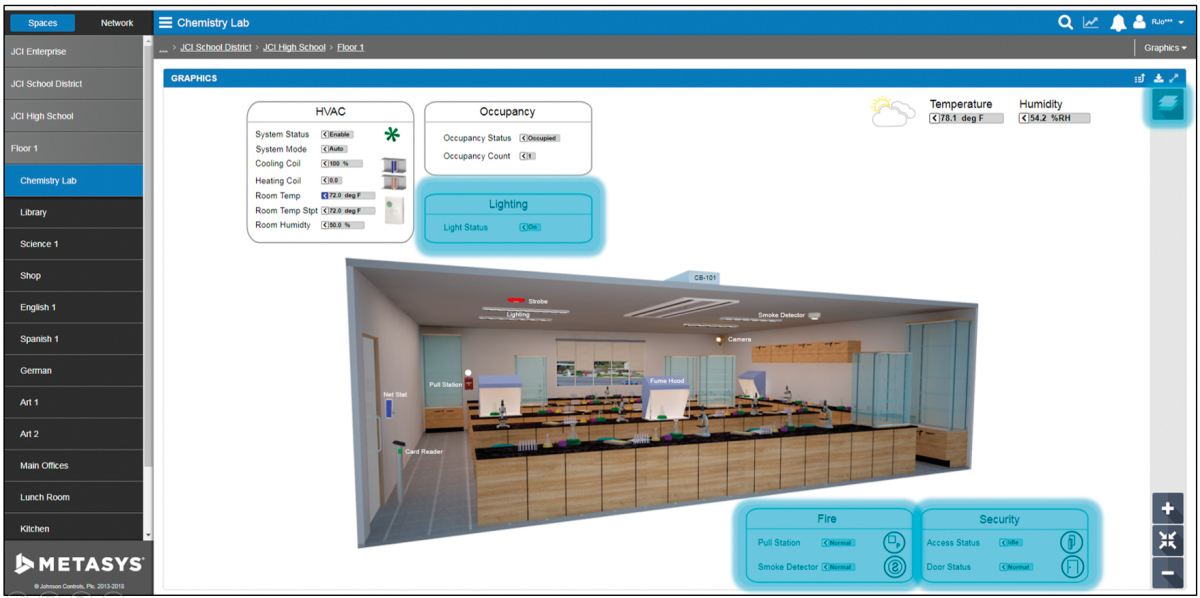The height and width of the screenshot is (598, 1200).
Task: Zoom out with the minus button
Action: (x=1167, y=573)
